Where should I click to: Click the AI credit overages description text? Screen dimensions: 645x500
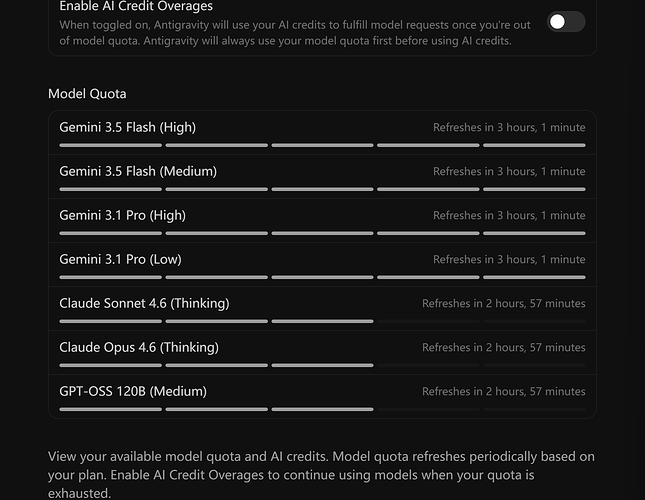[x=295, y=33]
